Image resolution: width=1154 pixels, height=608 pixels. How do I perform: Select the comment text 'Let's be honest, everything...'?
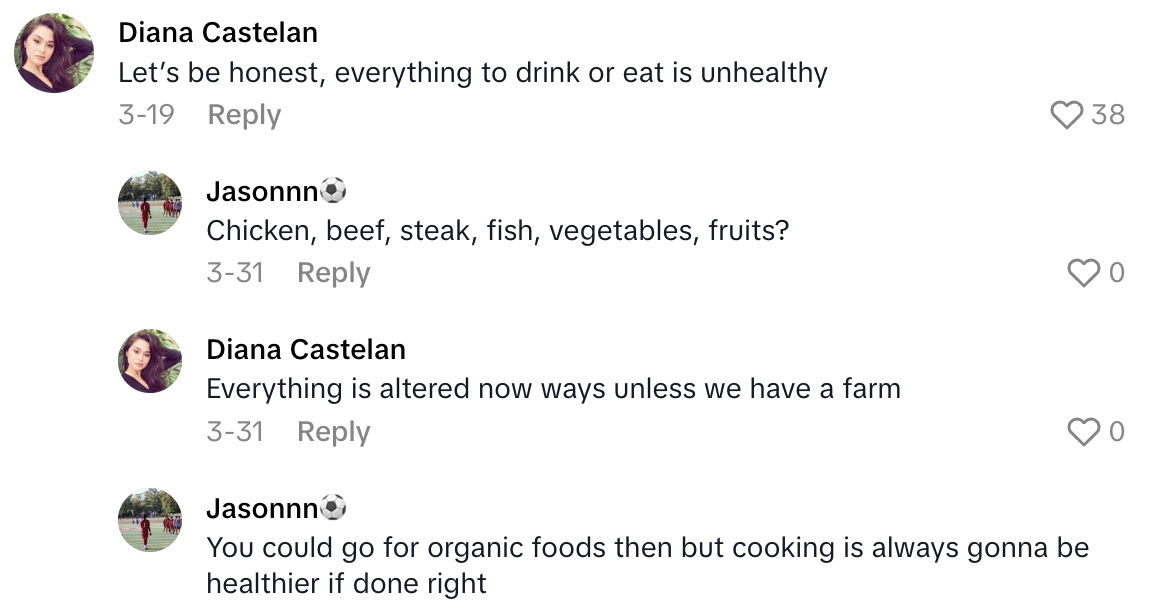472,73
